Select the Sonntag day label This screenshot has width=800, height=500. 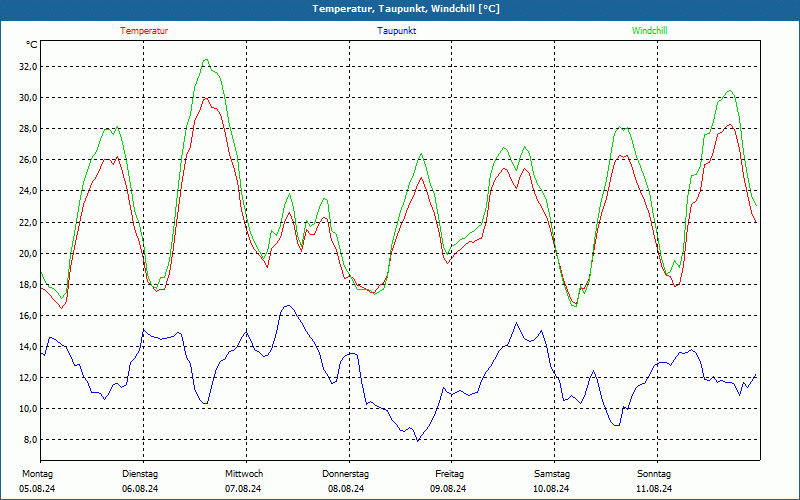pos(654,474)
